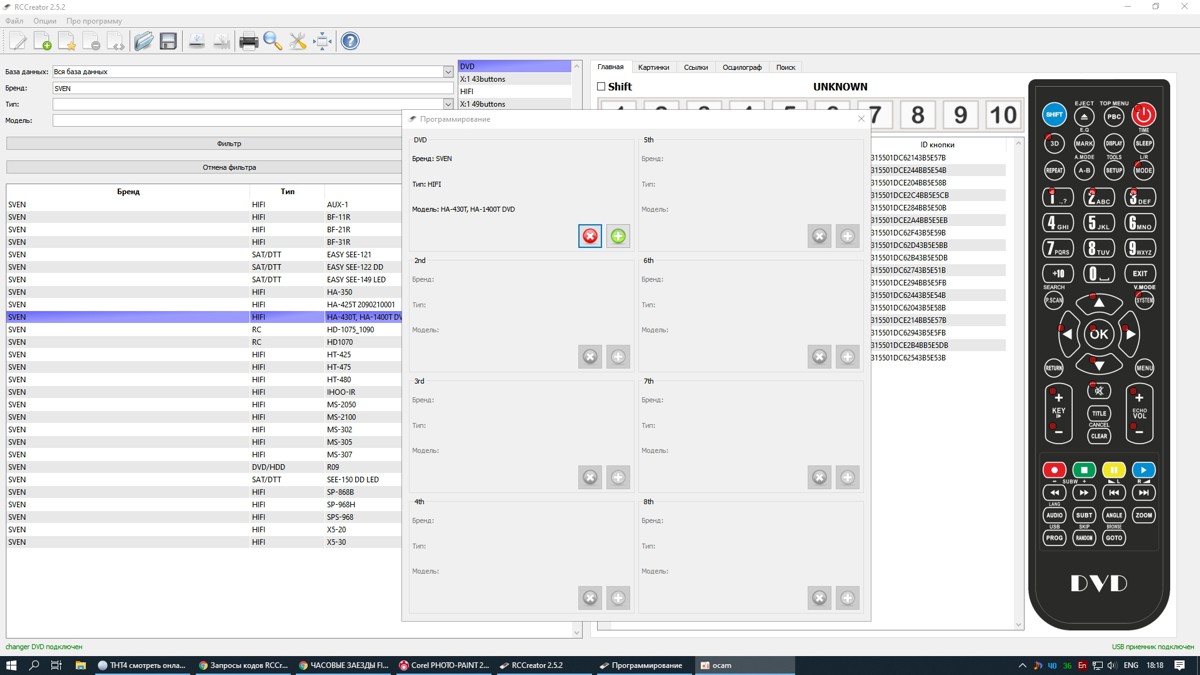Viewport: 1200px width, 675px height.
Task: Remove DVD slot device with red X
Action: 590,236
